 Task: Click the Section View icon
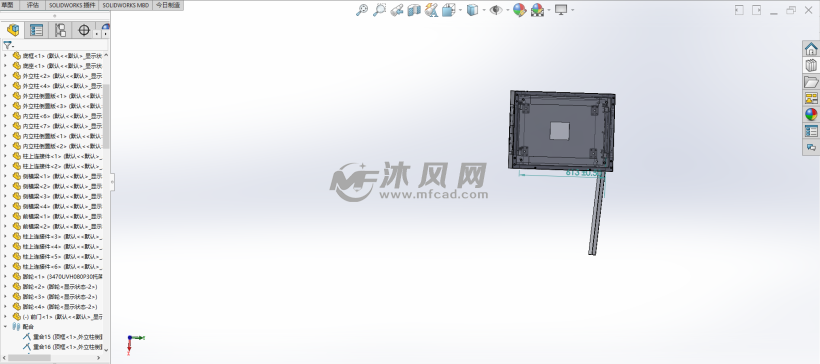pos(414,10)
